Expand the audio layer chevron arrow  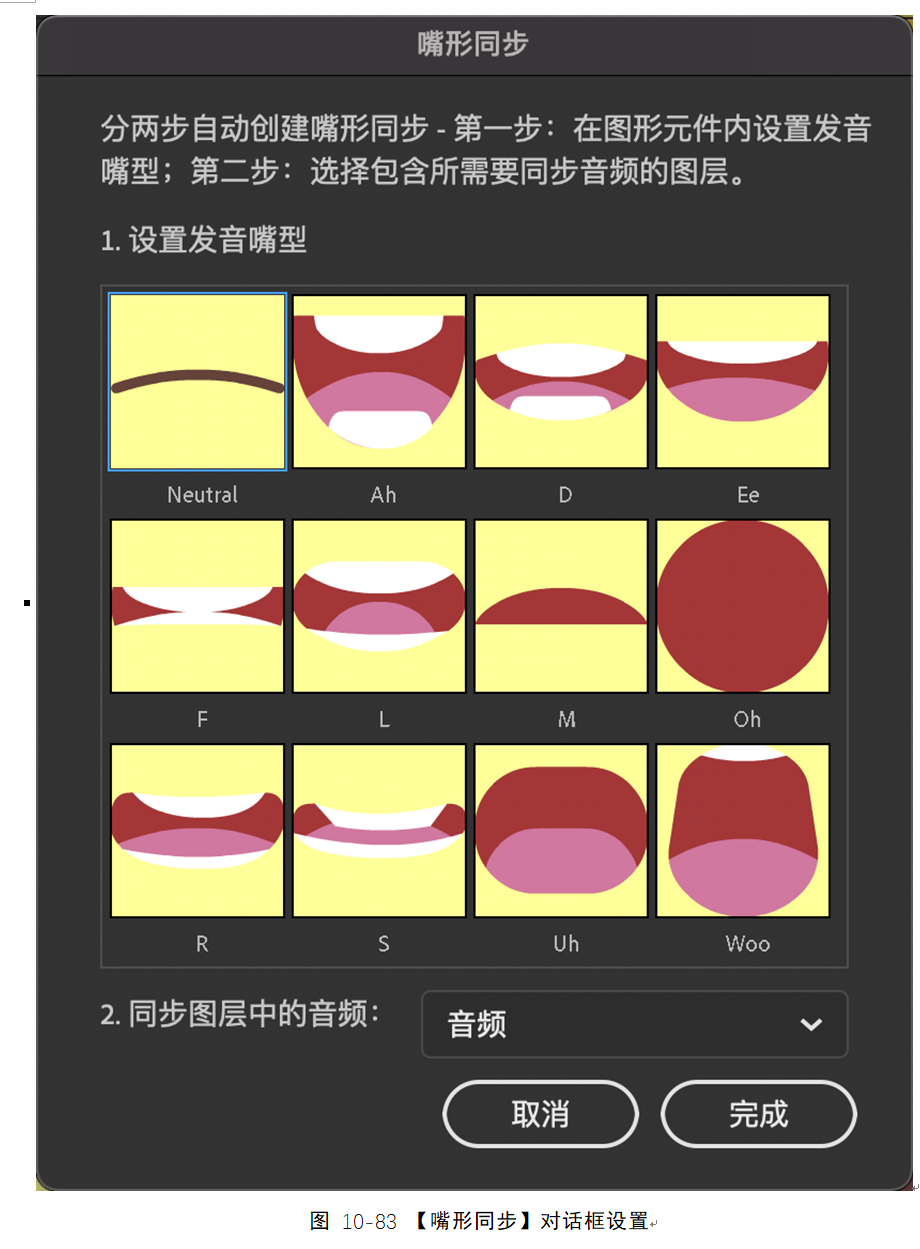click(812, 1025)
